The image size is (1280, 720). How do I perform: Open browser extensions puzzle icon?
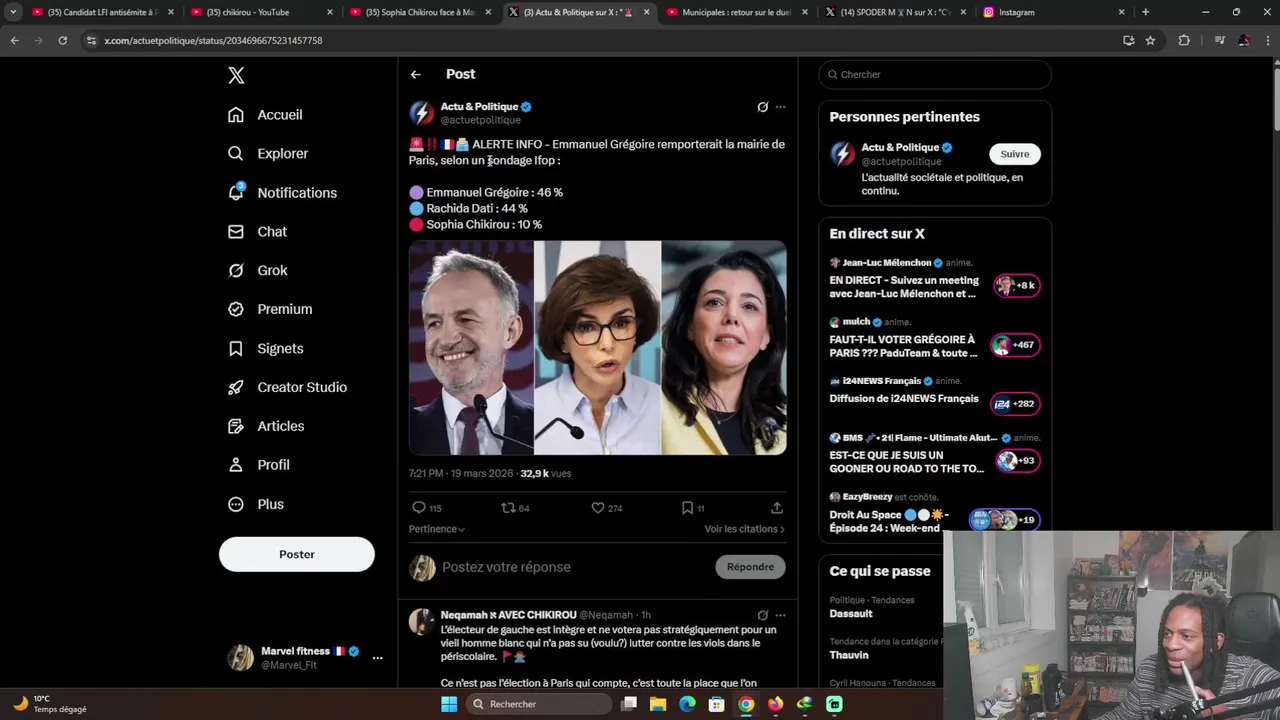pyautogui.click(x=1185, y=40)
